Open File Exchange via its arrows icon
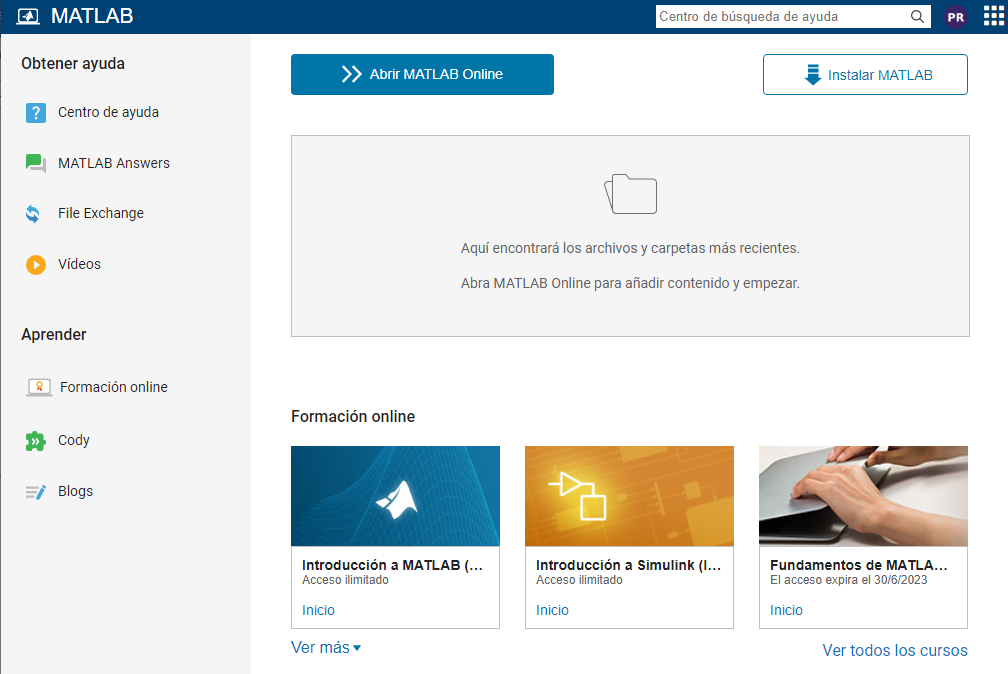1008x674 pixels. 38,213
